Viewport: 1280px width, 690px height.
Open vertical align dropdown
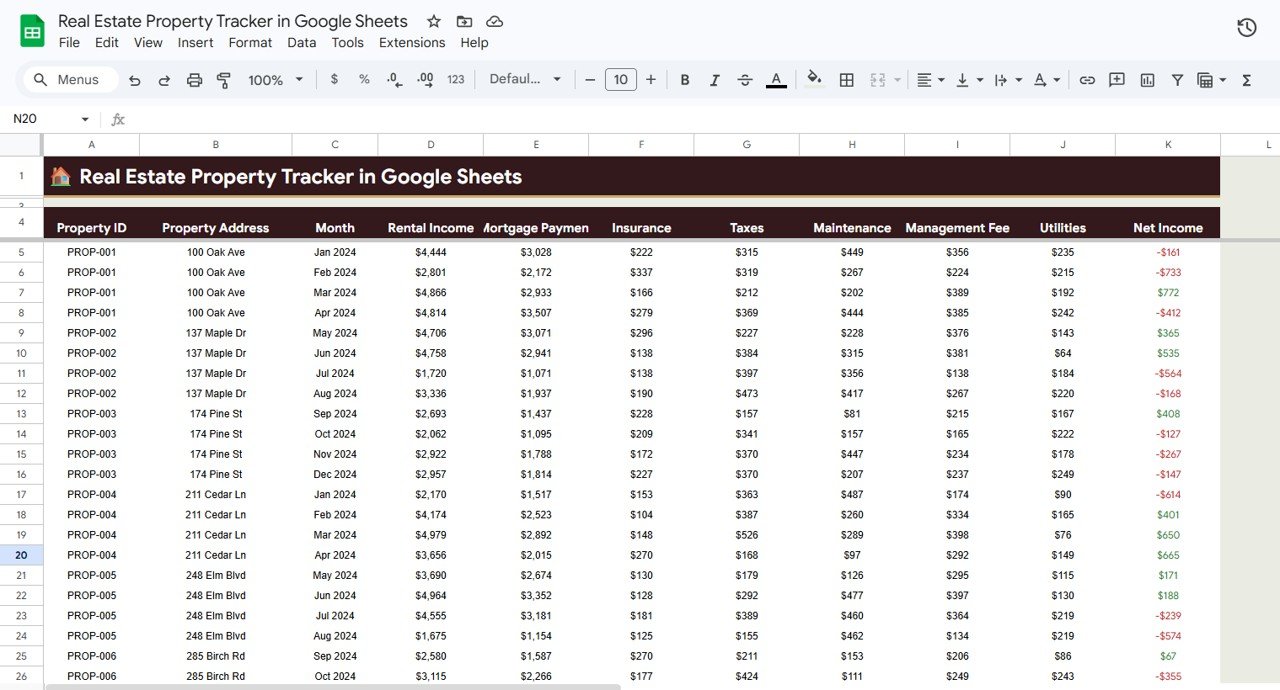click(969, 80)
